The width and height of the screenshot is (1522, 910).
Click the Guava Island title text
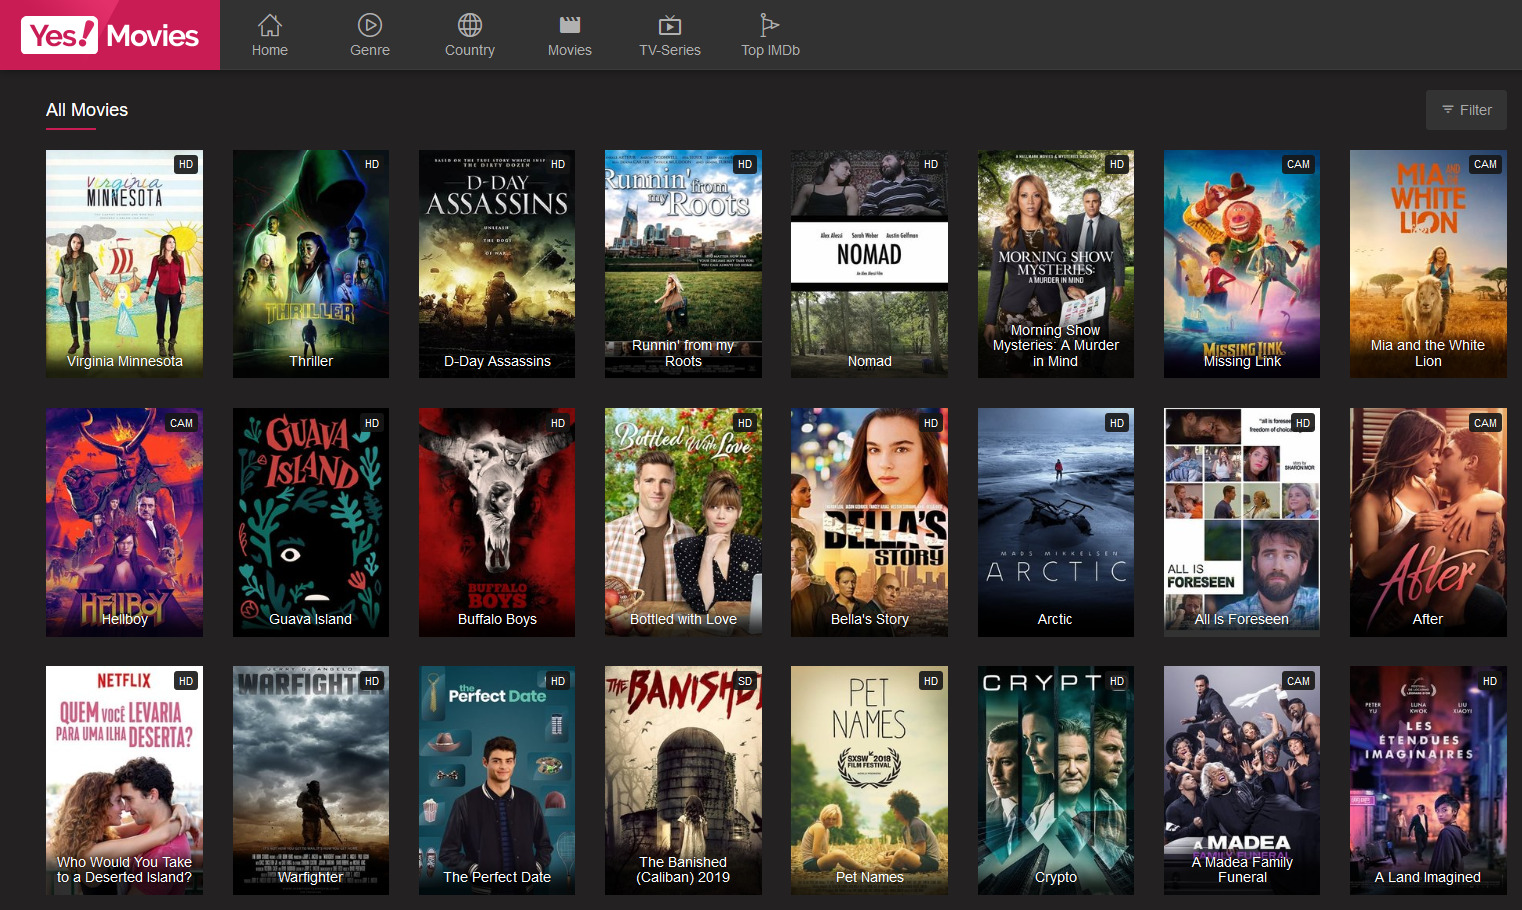click(311, 619)
